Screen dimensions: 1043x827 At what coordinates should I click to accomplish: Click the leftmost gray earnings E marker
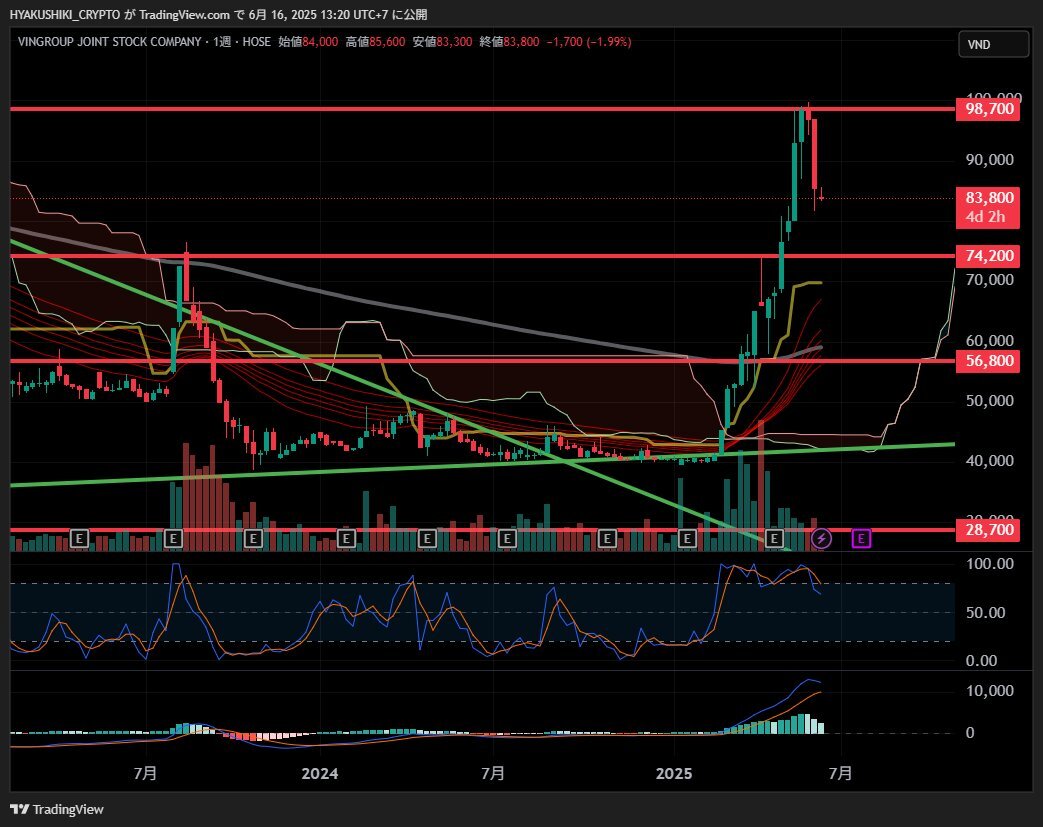(x=79, y=538)
